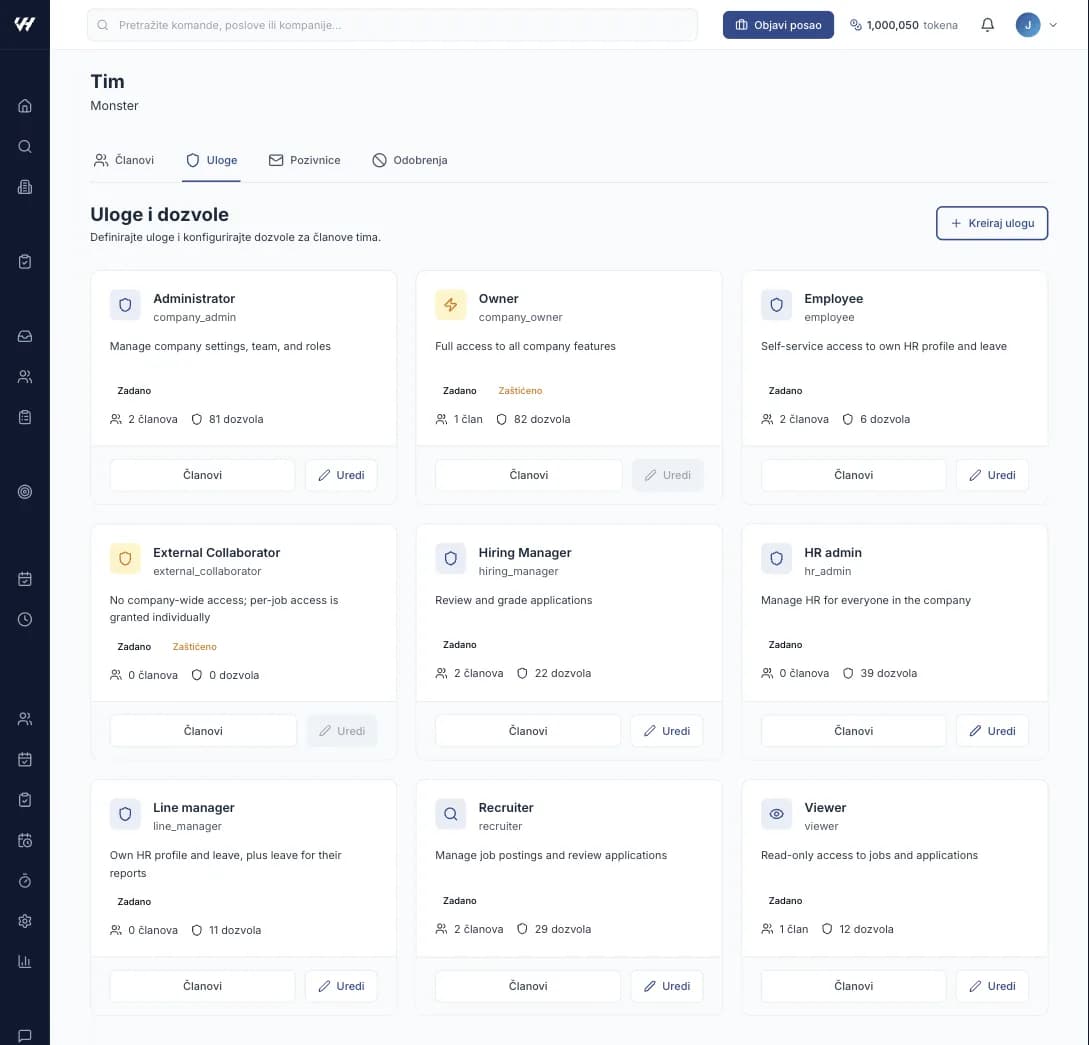Click the Owner role lightning icon
The width and height of the screenshot is (1089, 1045).
click(x=450, y=305)
